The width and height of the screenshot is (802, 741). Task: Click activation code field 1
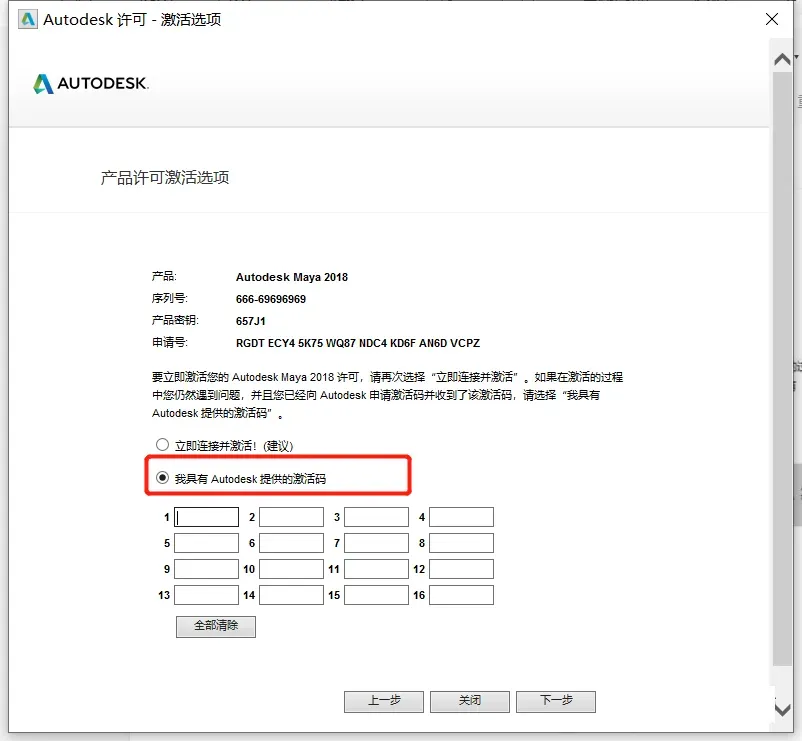tap(207, 517)
